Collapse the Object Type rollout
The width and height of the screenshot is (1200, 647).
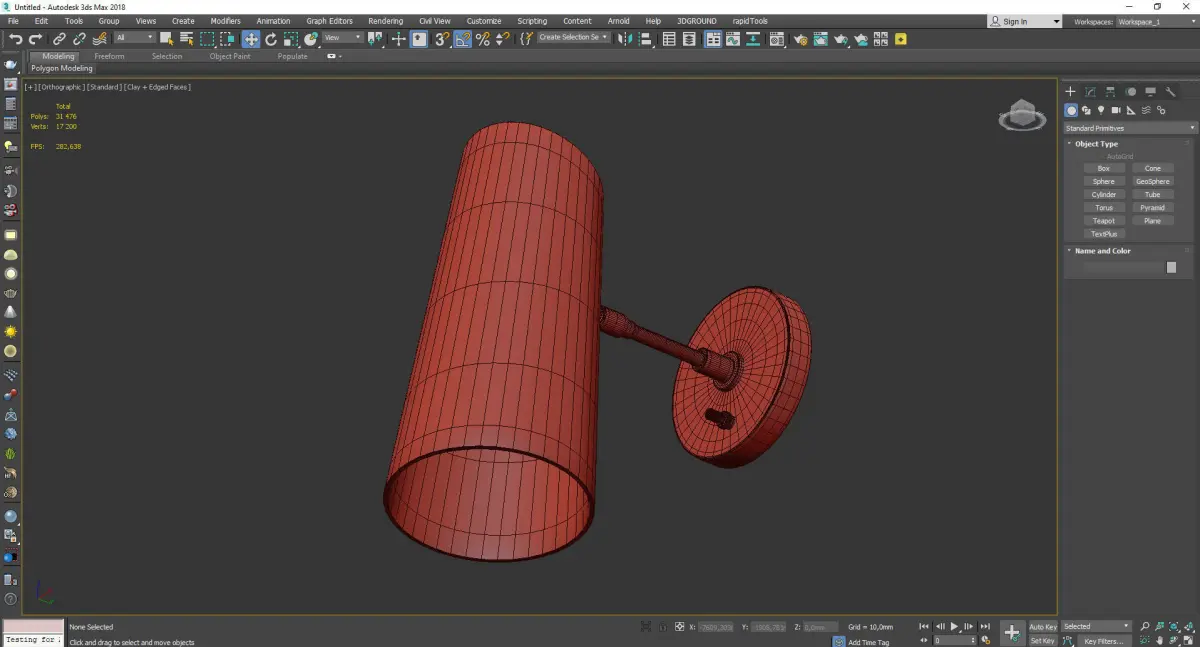tap(1096, 144)
